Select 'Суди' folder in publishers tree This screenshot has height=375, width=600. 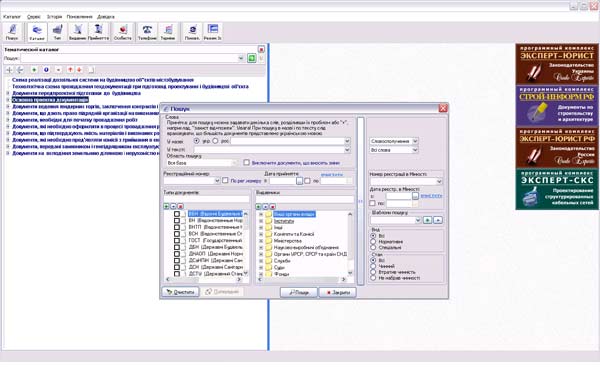pos(279,267)
